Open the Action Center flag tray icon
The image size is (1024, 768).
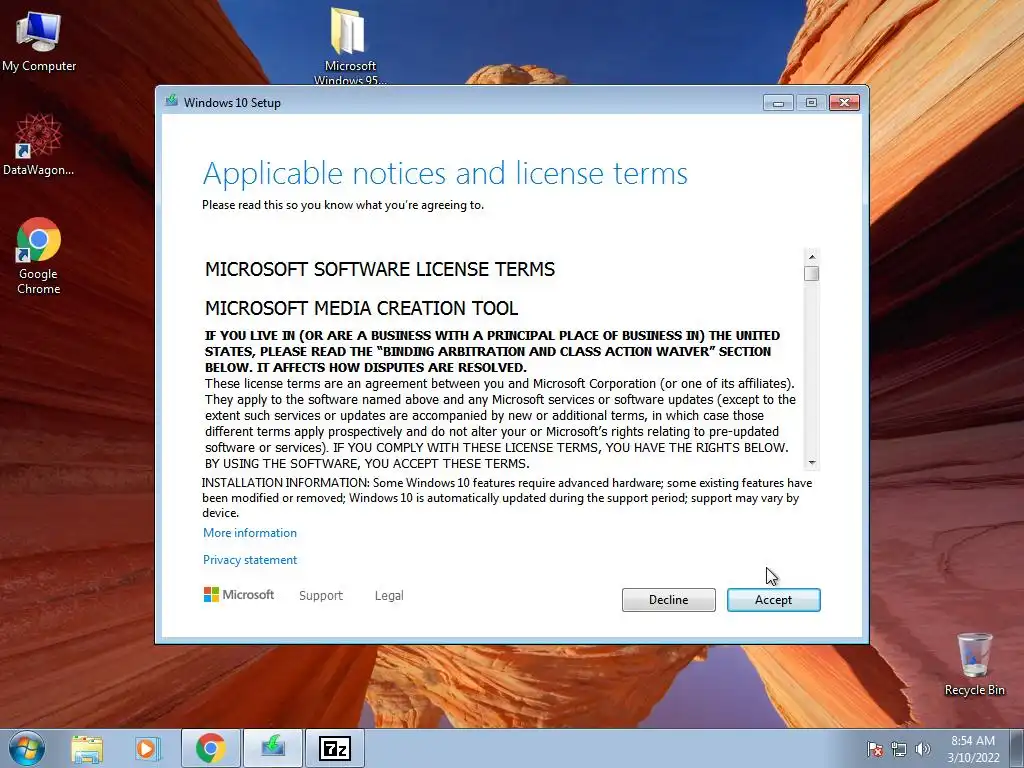point(875,749)
